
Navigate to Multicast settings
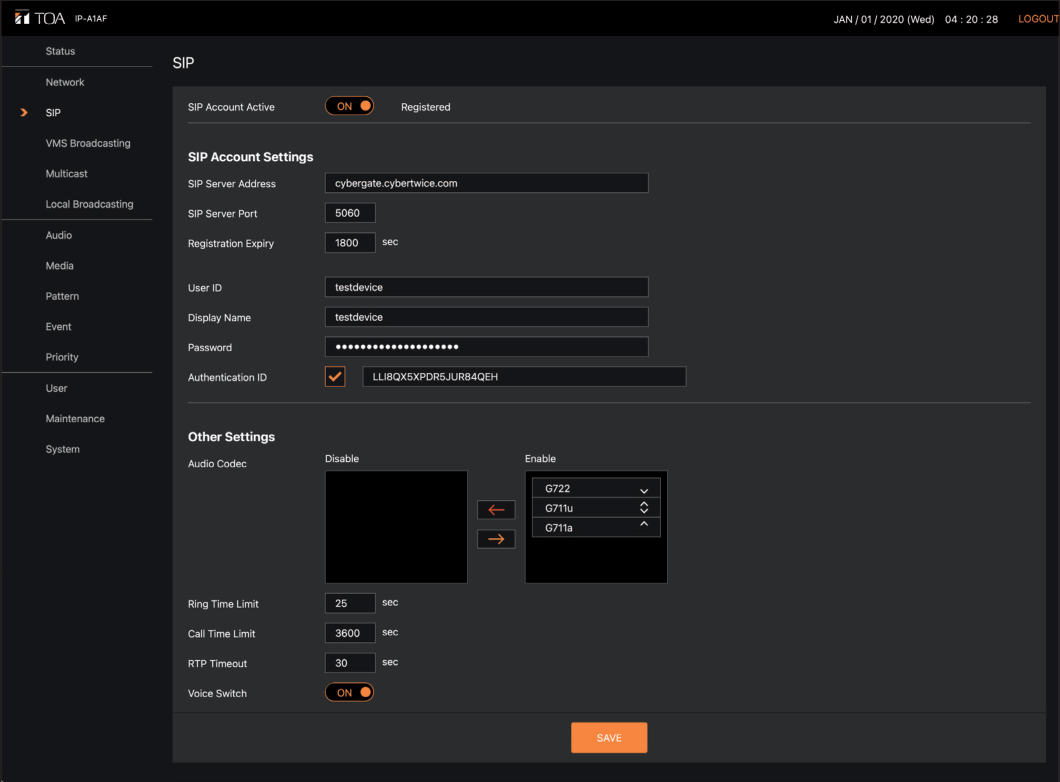(68, 173)
